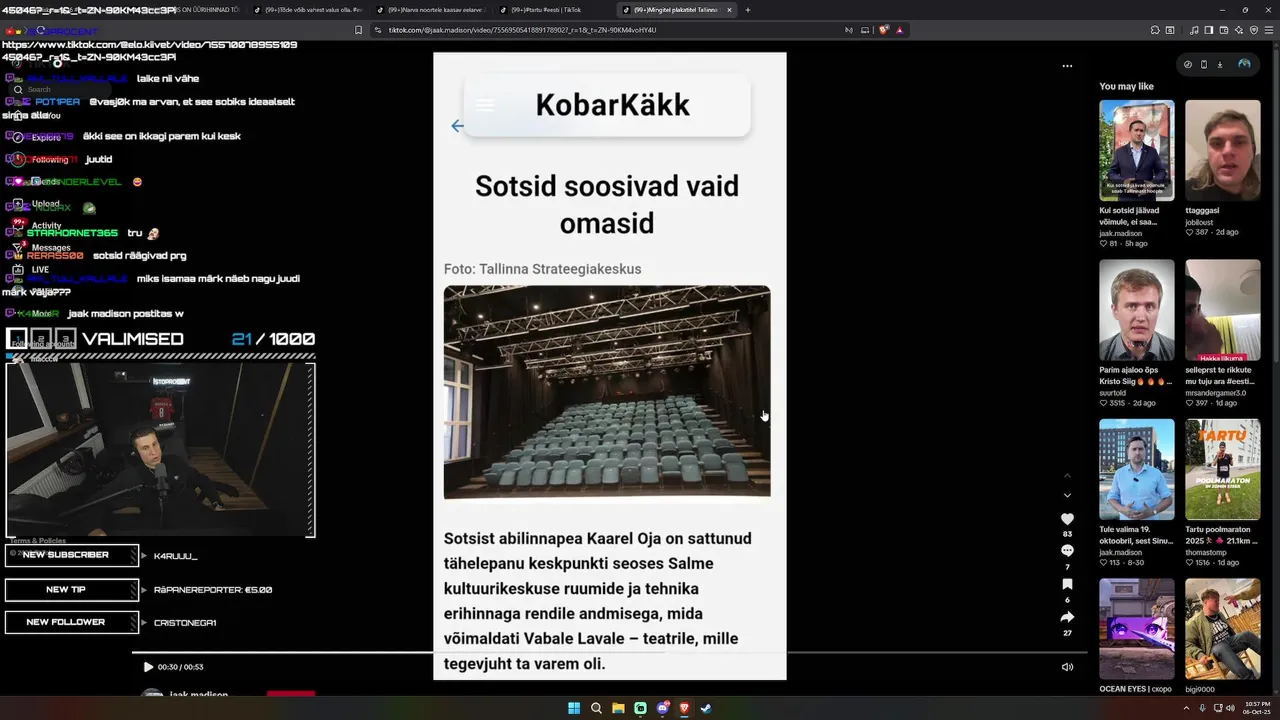1280x720 pixels.
Task: Visit the bigi9000 profile link
Action: [x=1199, y=690]
